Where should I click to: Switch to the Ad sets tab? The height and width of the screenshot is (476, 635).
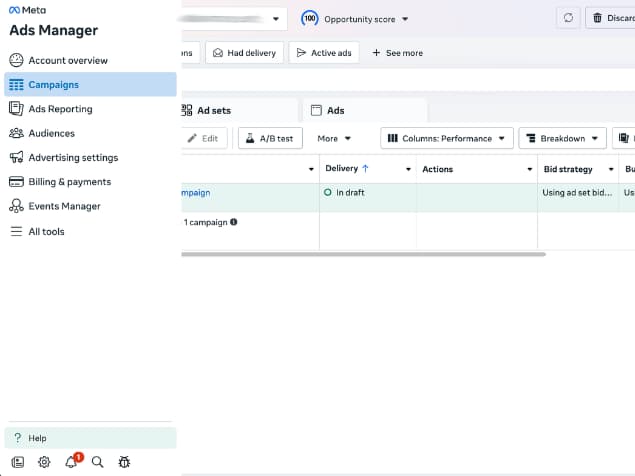coord(213,110)
